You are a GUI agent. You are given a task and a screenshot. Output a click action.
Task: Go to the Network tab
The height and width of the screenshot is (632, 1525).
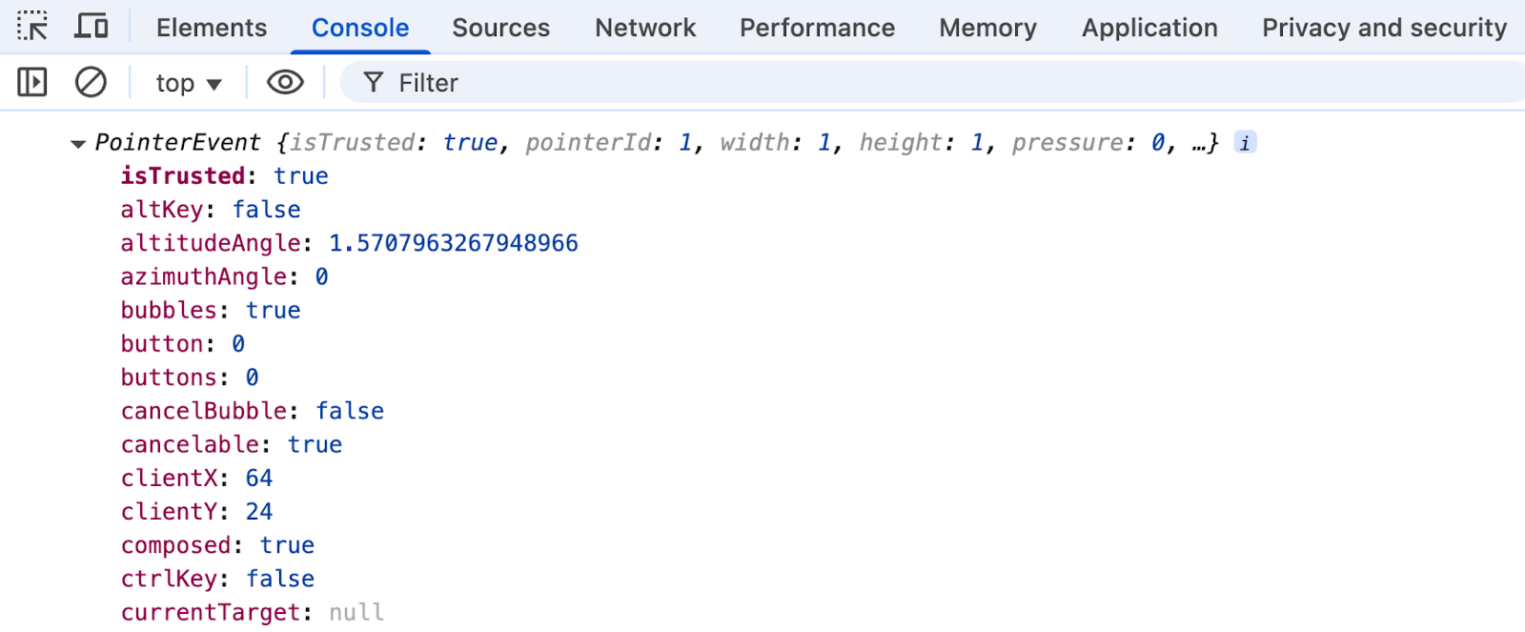[x=645, y=28]
